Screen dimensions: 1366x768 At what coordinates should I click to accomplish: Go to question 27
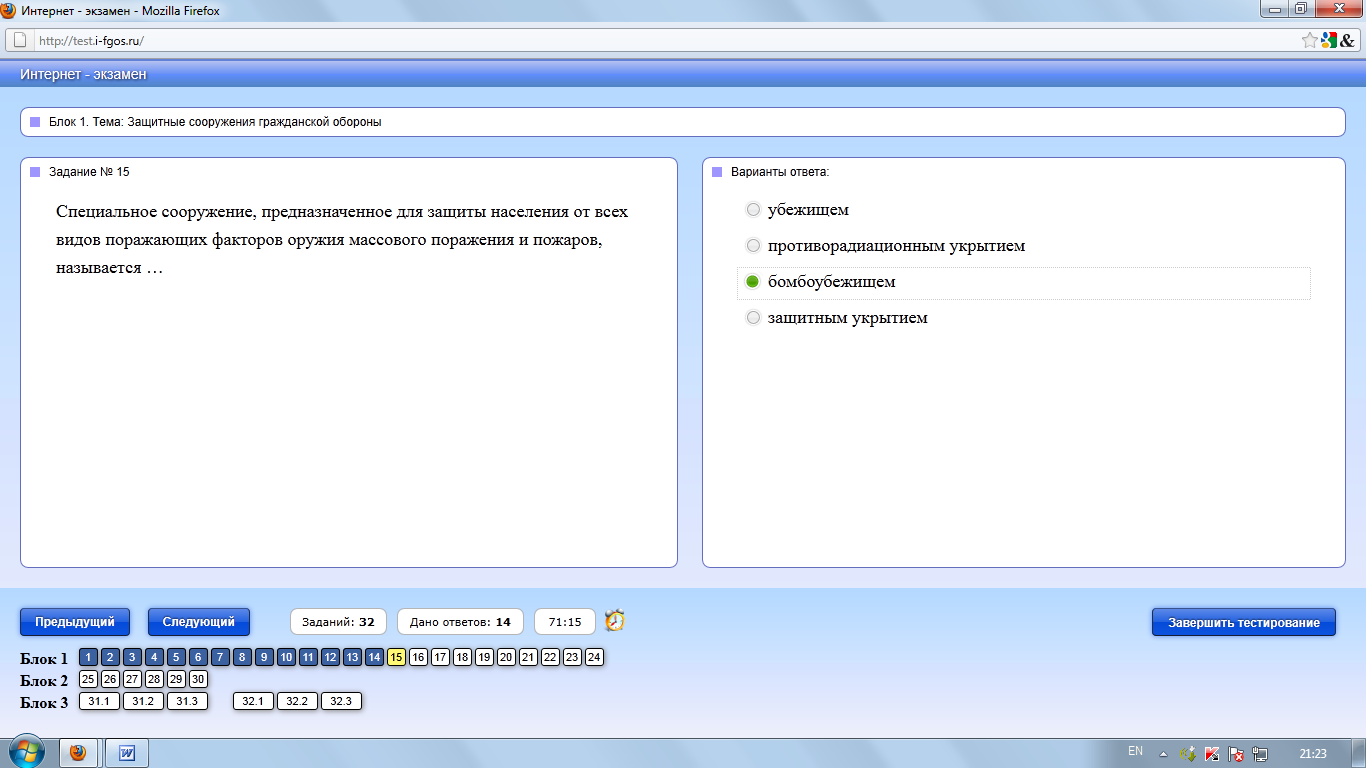[132, 679]
